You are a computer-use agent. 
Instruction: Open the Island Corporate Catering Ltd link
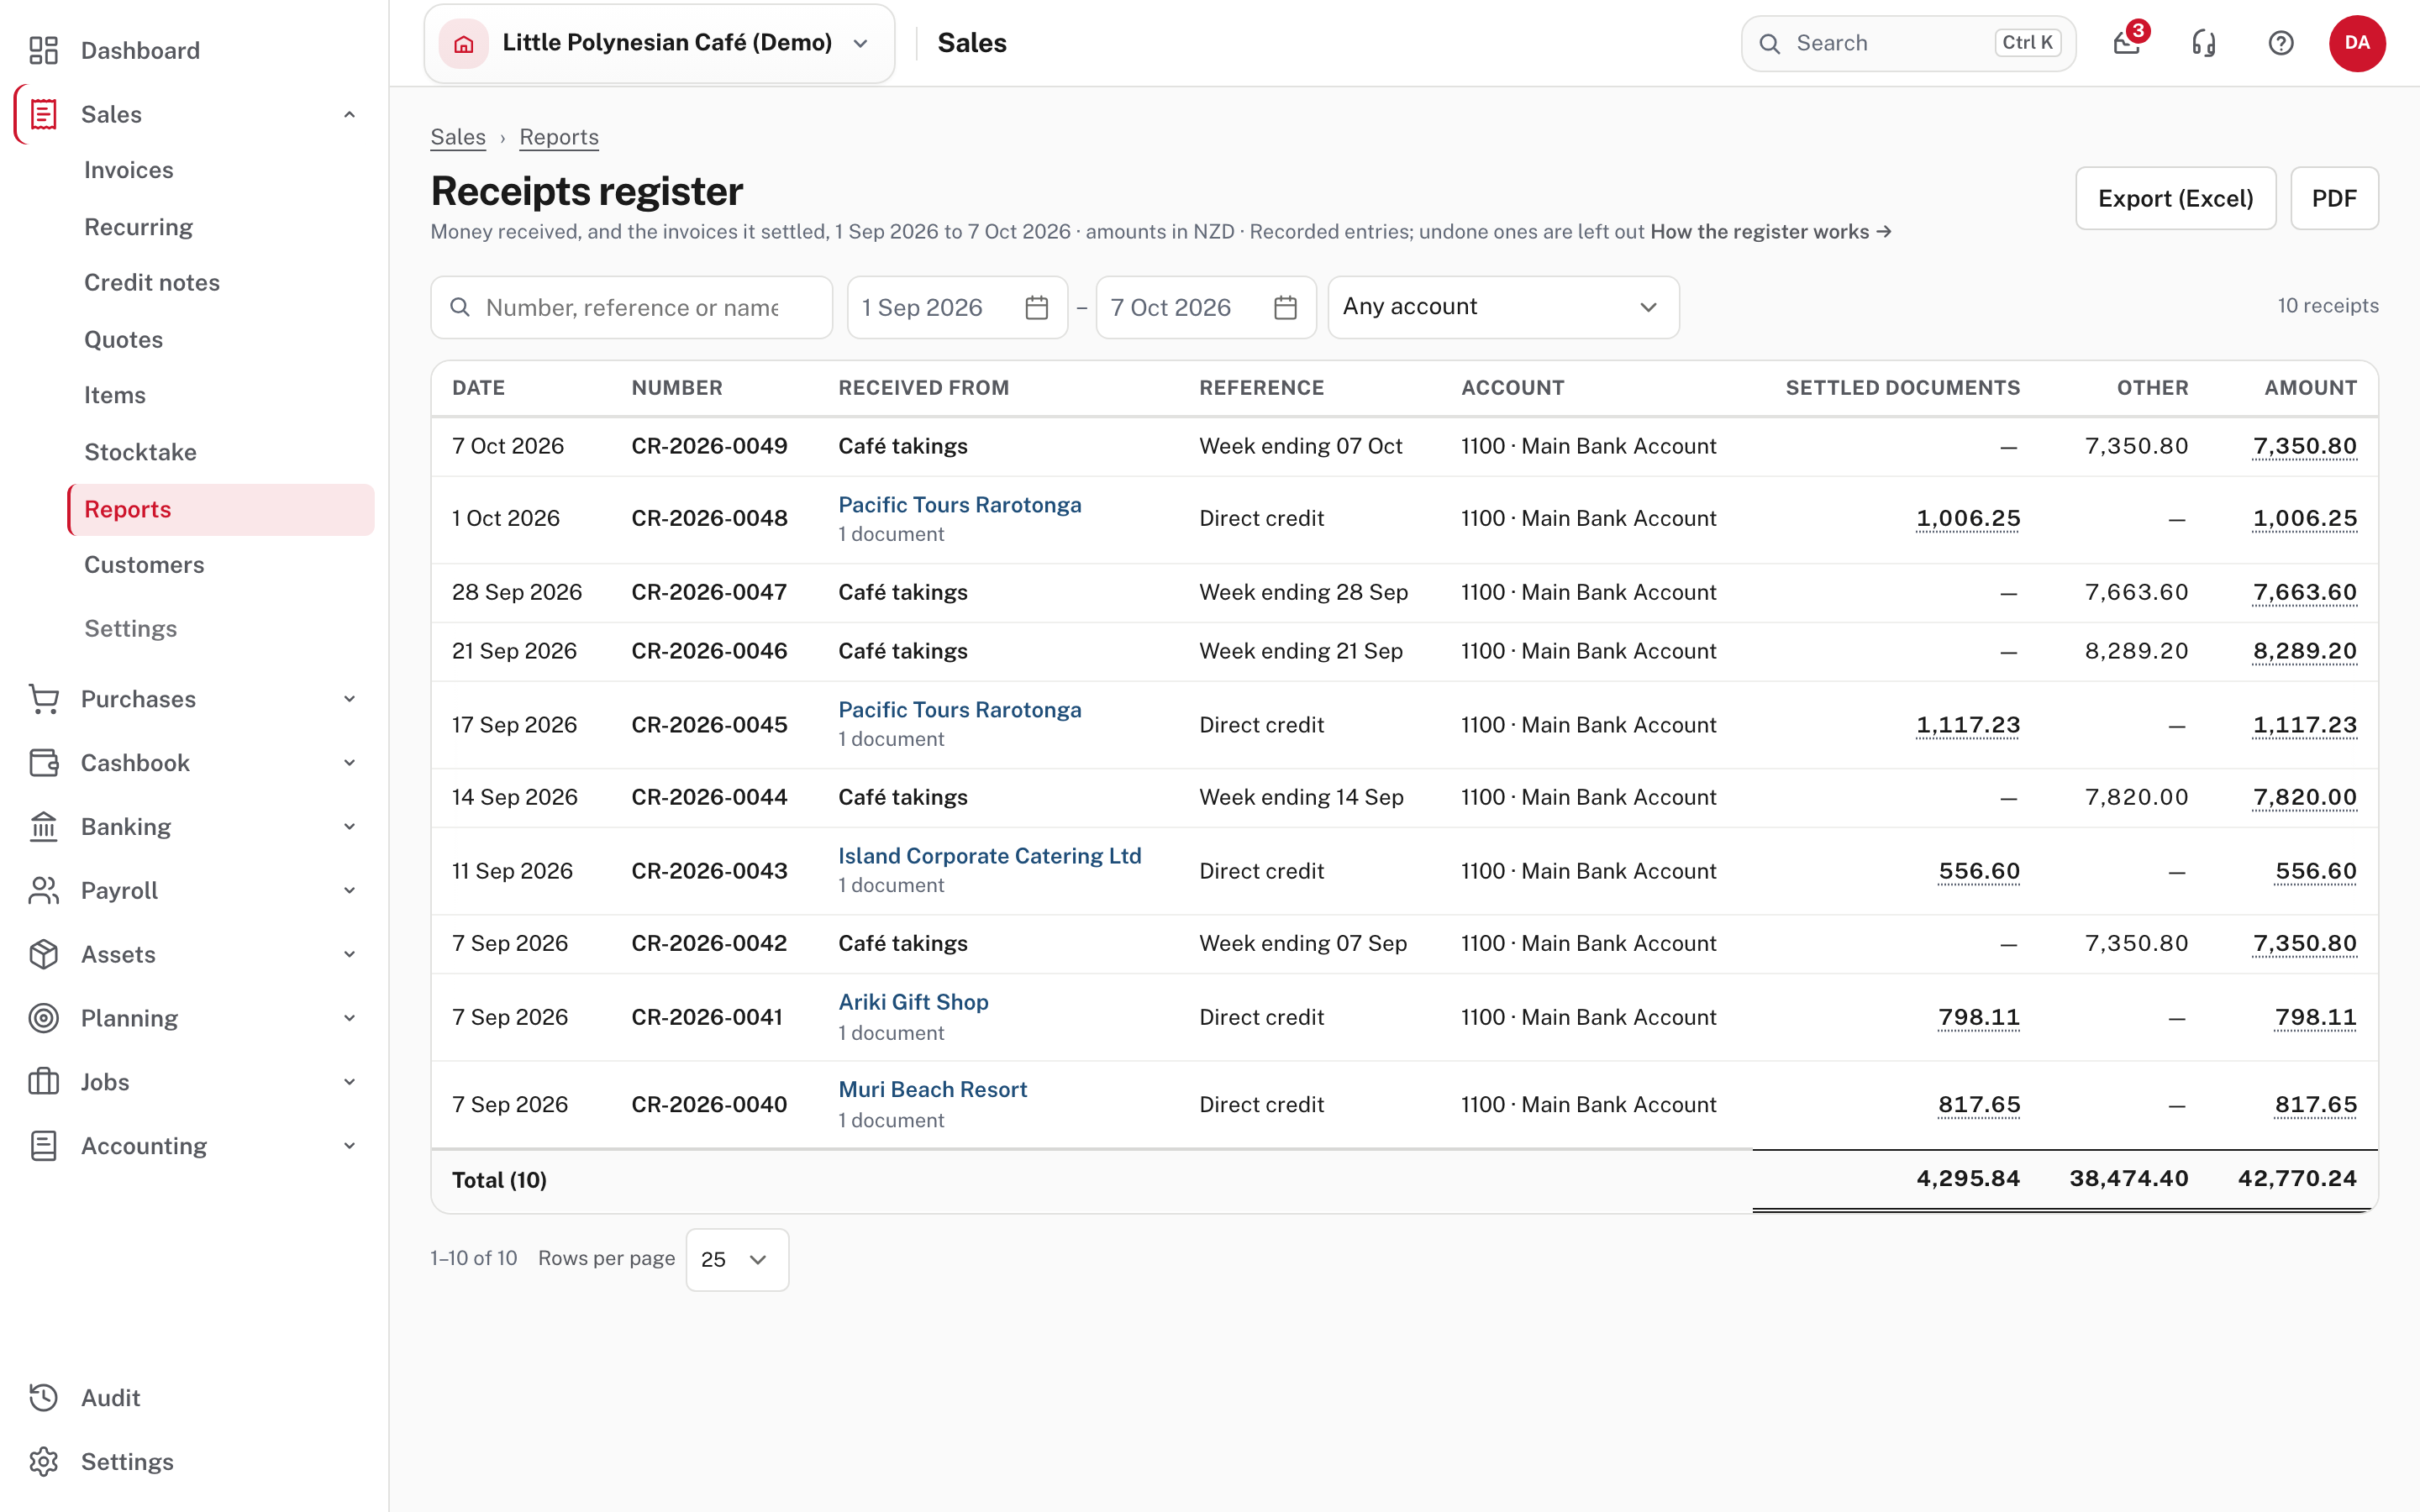click(x=989, y=856)
